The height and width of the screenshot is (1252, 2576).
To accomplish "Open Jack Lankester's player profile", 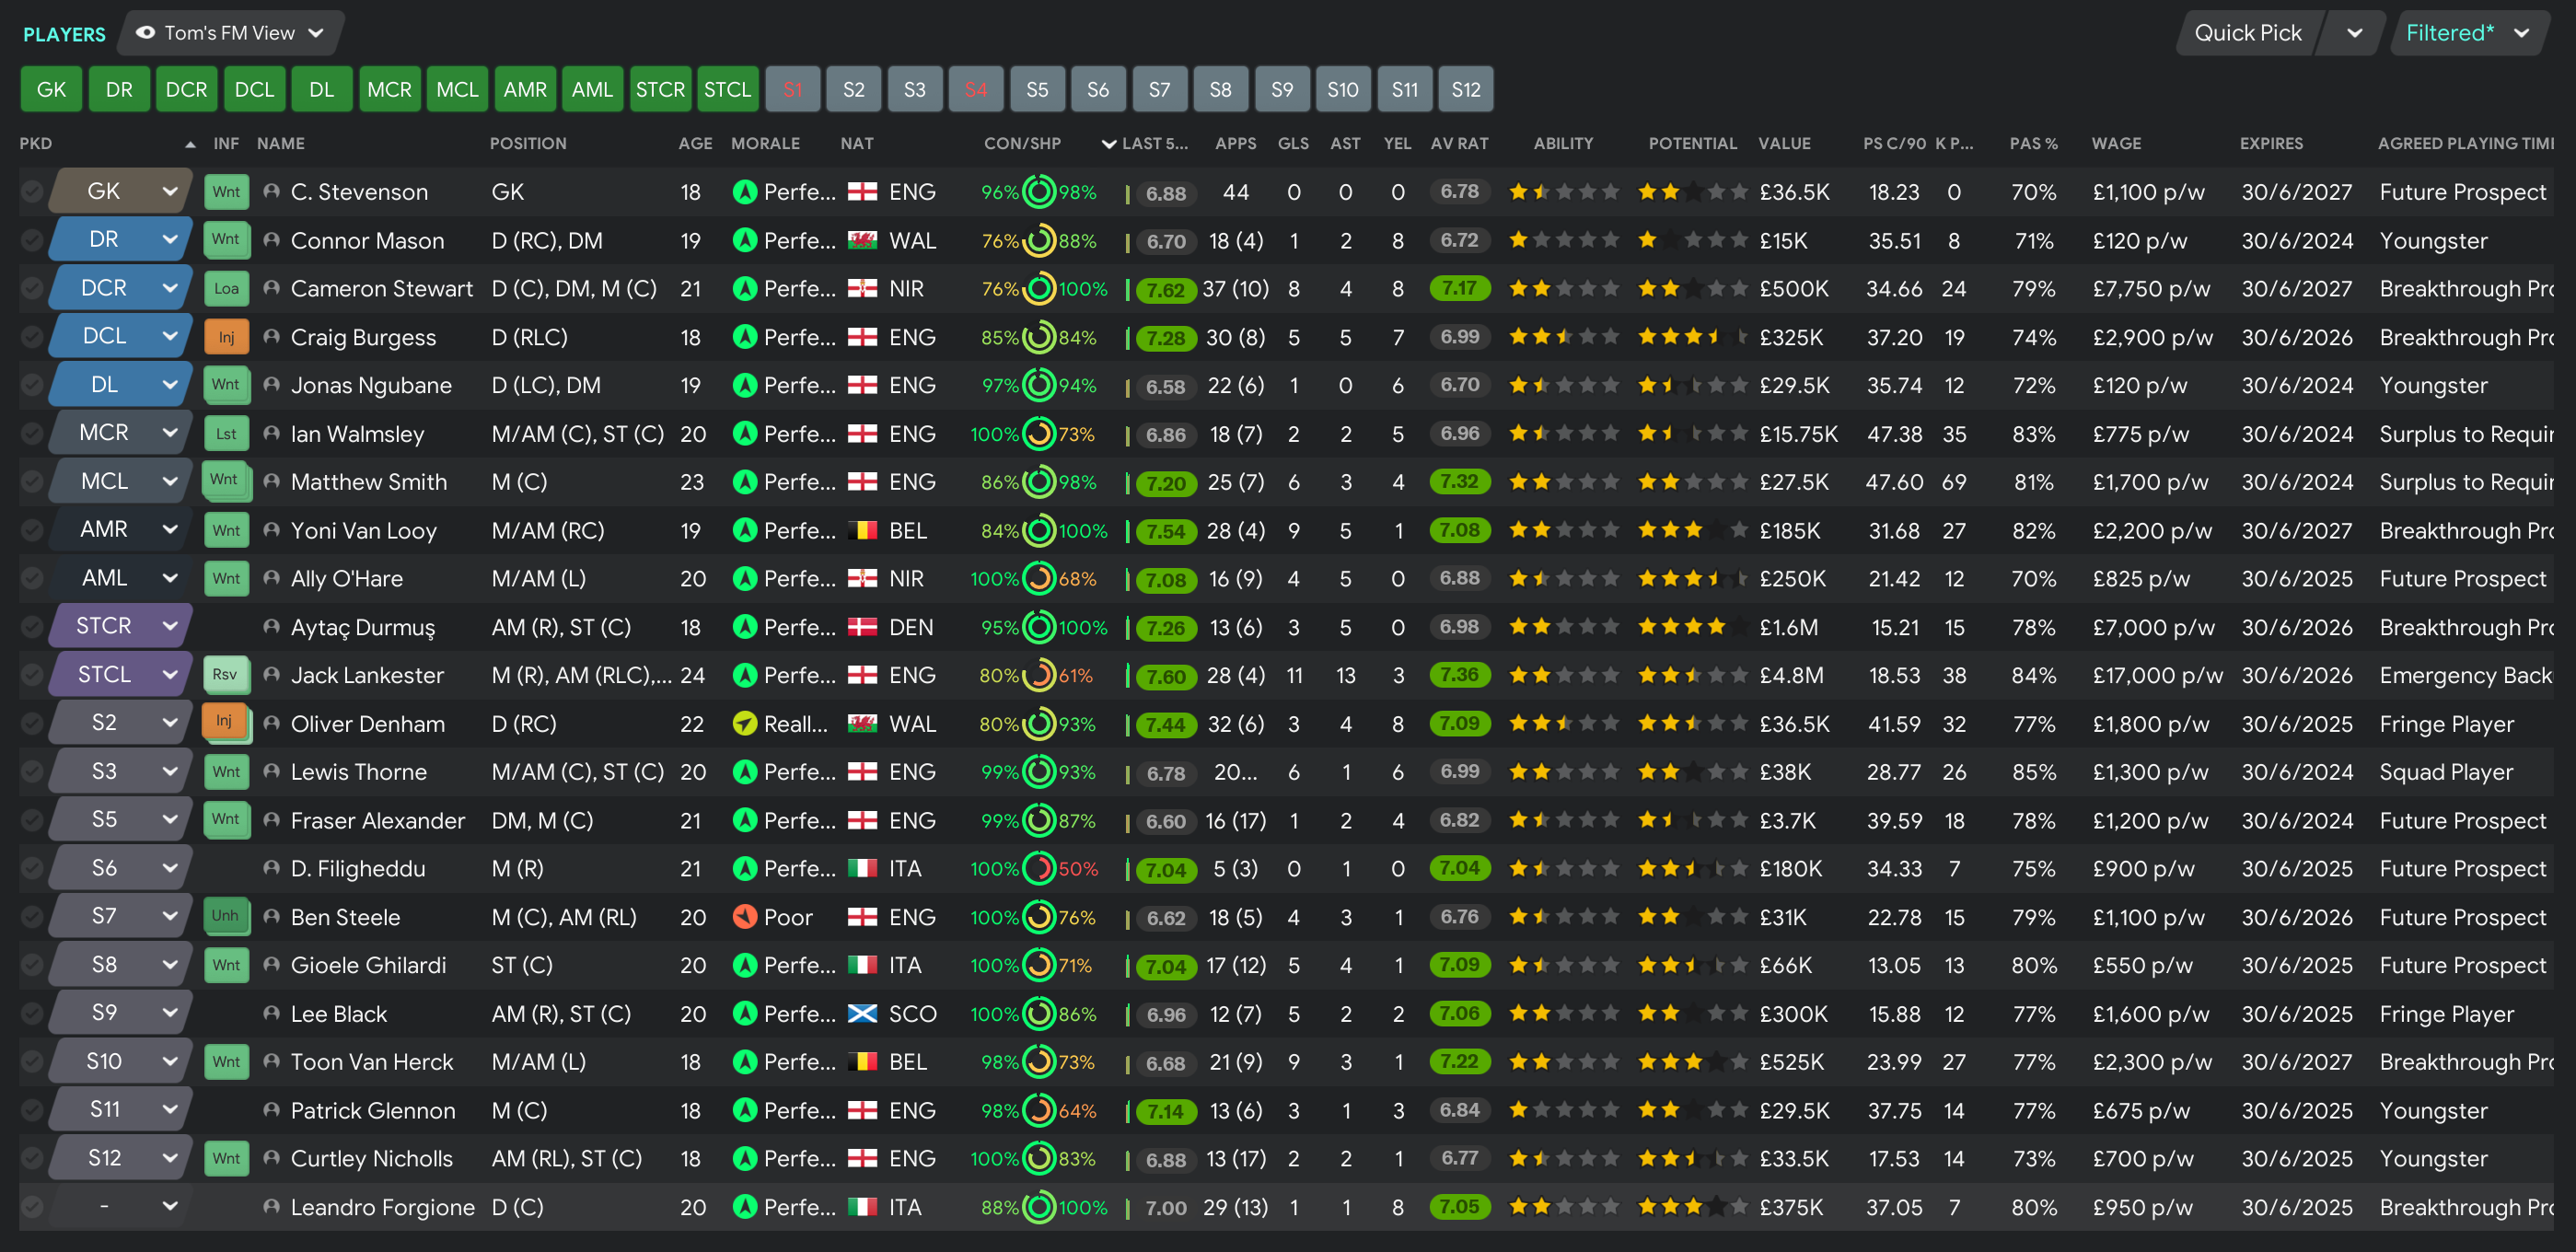I will [367, 675].
